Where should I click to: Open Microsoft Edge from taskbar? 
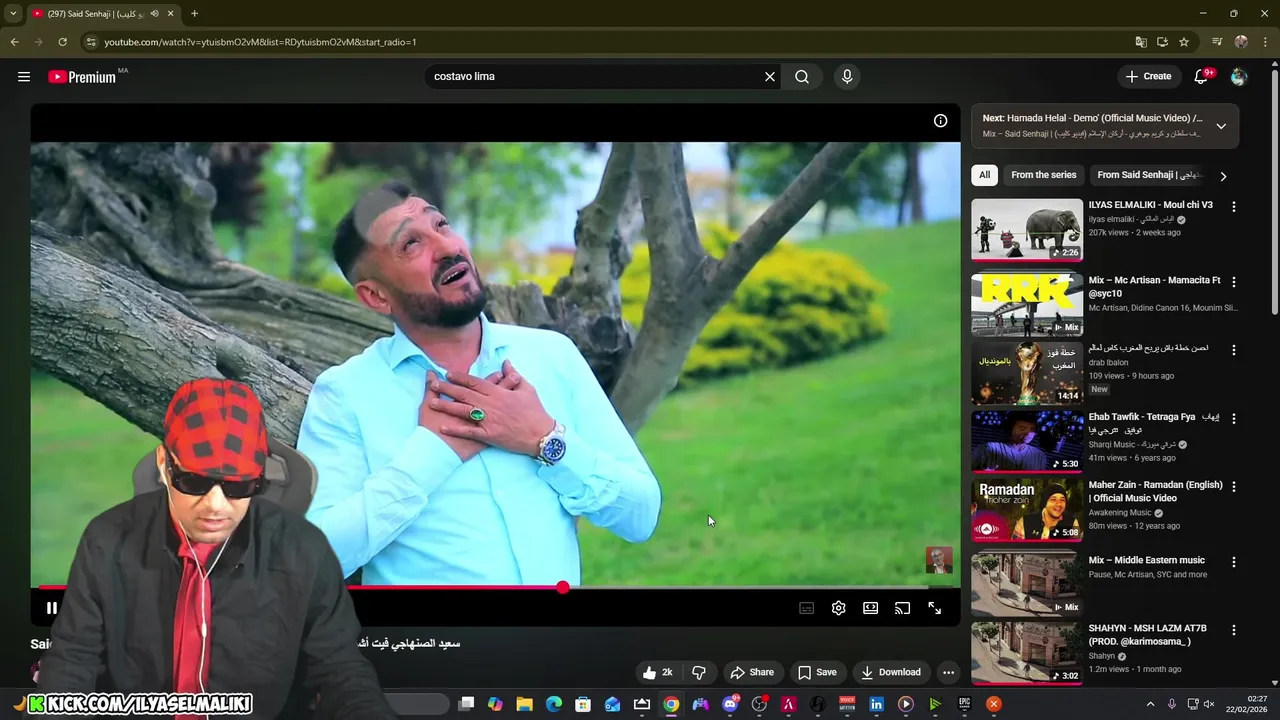(554, 704)
